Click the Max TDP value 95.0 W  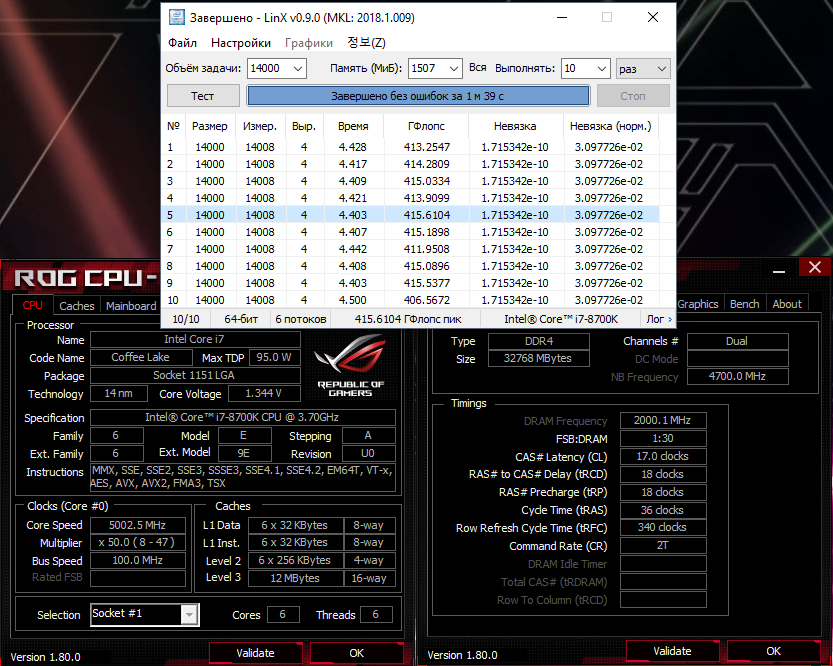(x=275, y=357)
